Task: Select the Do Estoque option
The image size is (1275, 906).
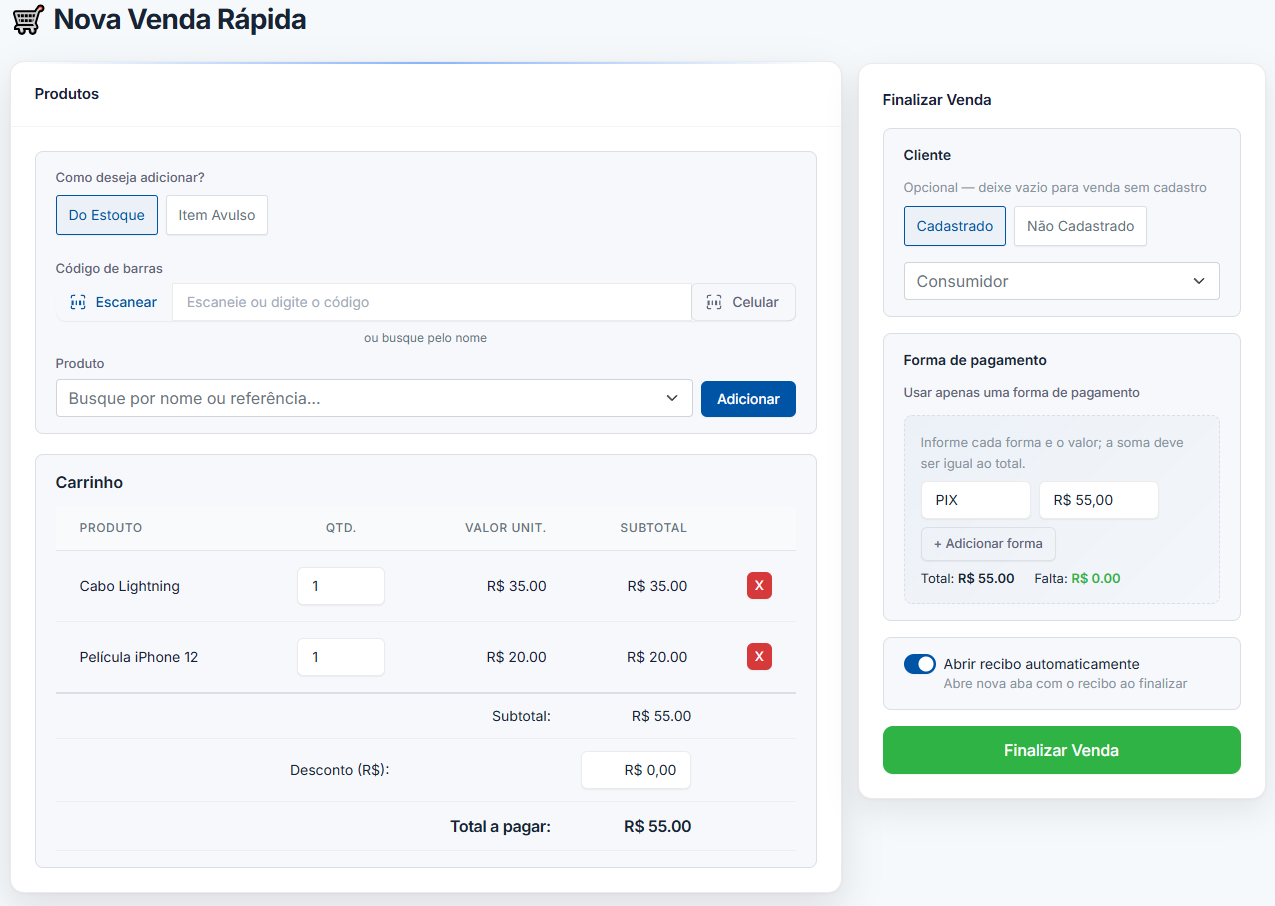Action: (107, 215)
